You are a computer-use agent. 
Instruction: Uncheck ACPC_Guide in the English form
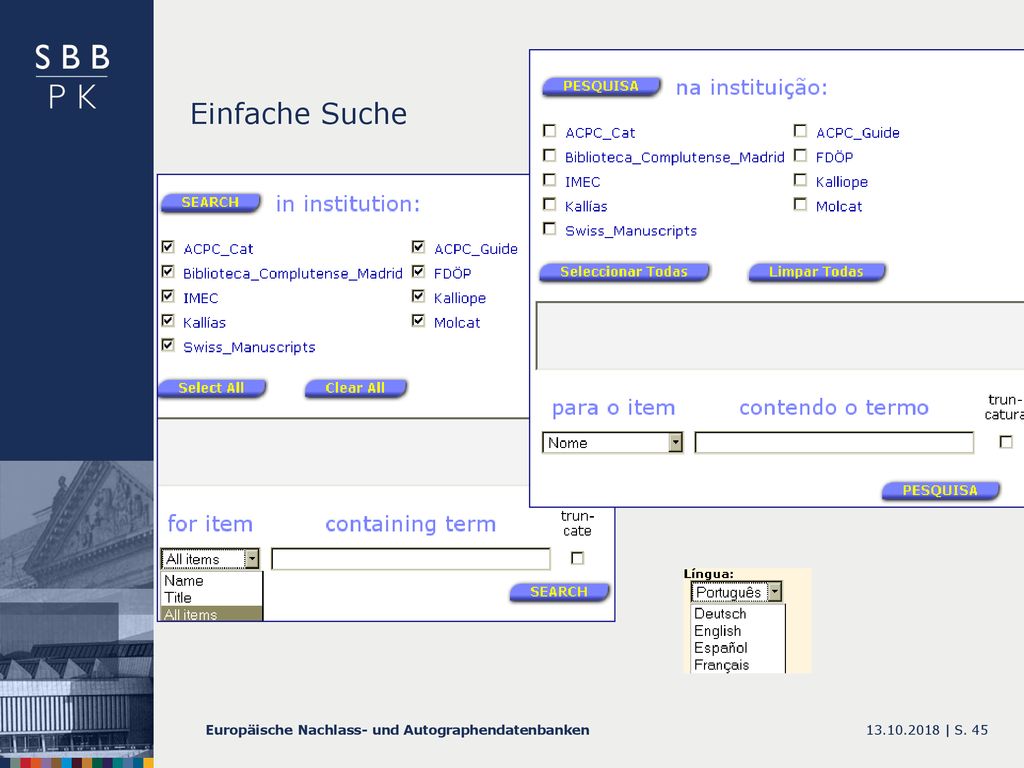(419, 247)
